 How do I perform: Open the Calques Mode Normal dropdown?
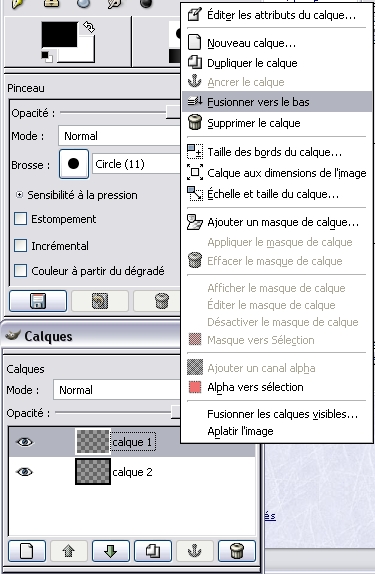pos(116,390)
